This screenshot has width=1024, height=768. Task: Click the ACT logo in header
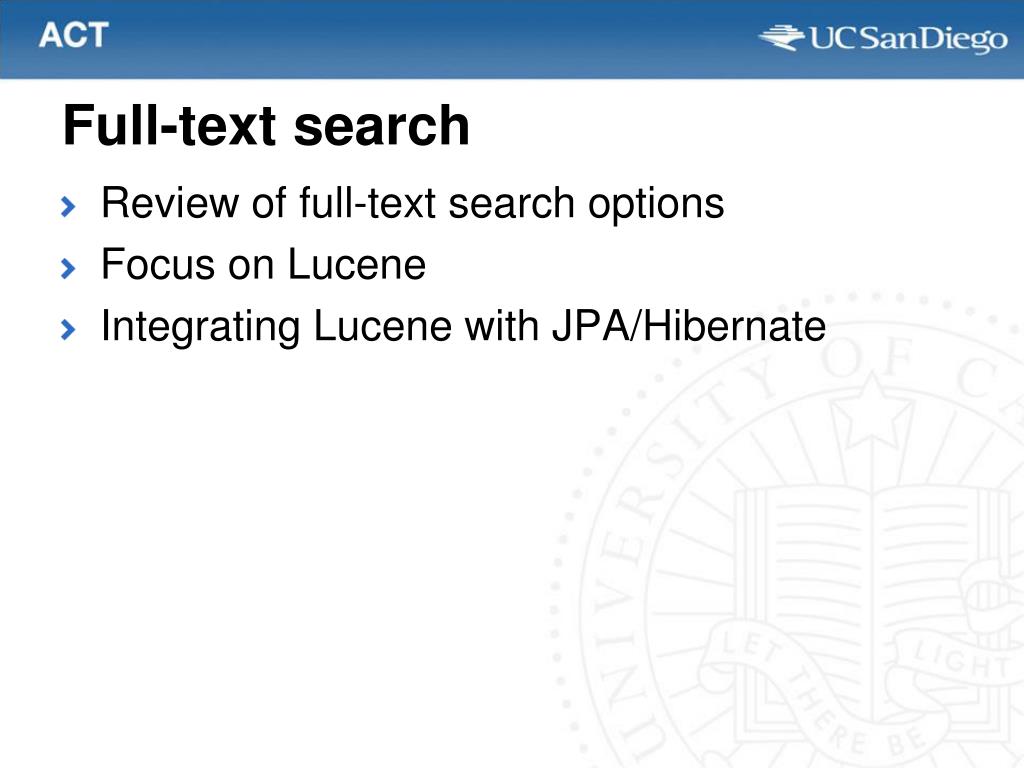click(73, 35)
